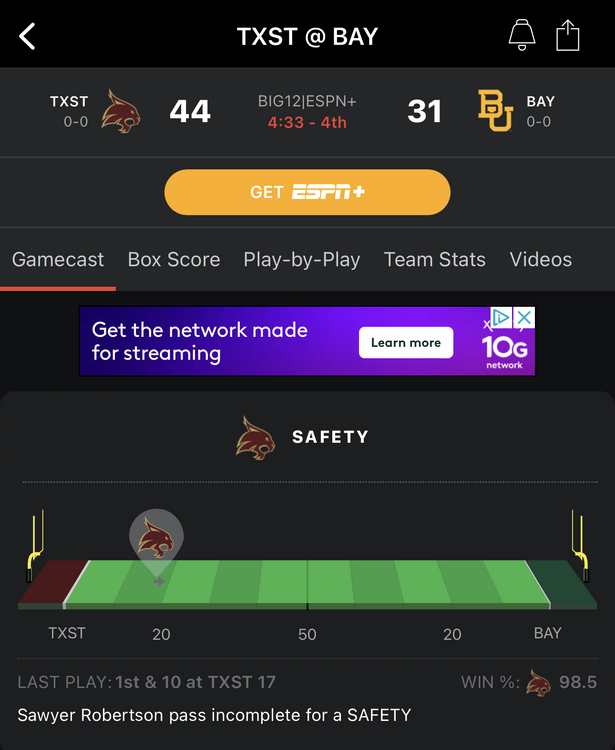The height and width of the screenshot is (750, 615).
Task: Tap the Baylor BU logo
Action: tap(495, 111)
